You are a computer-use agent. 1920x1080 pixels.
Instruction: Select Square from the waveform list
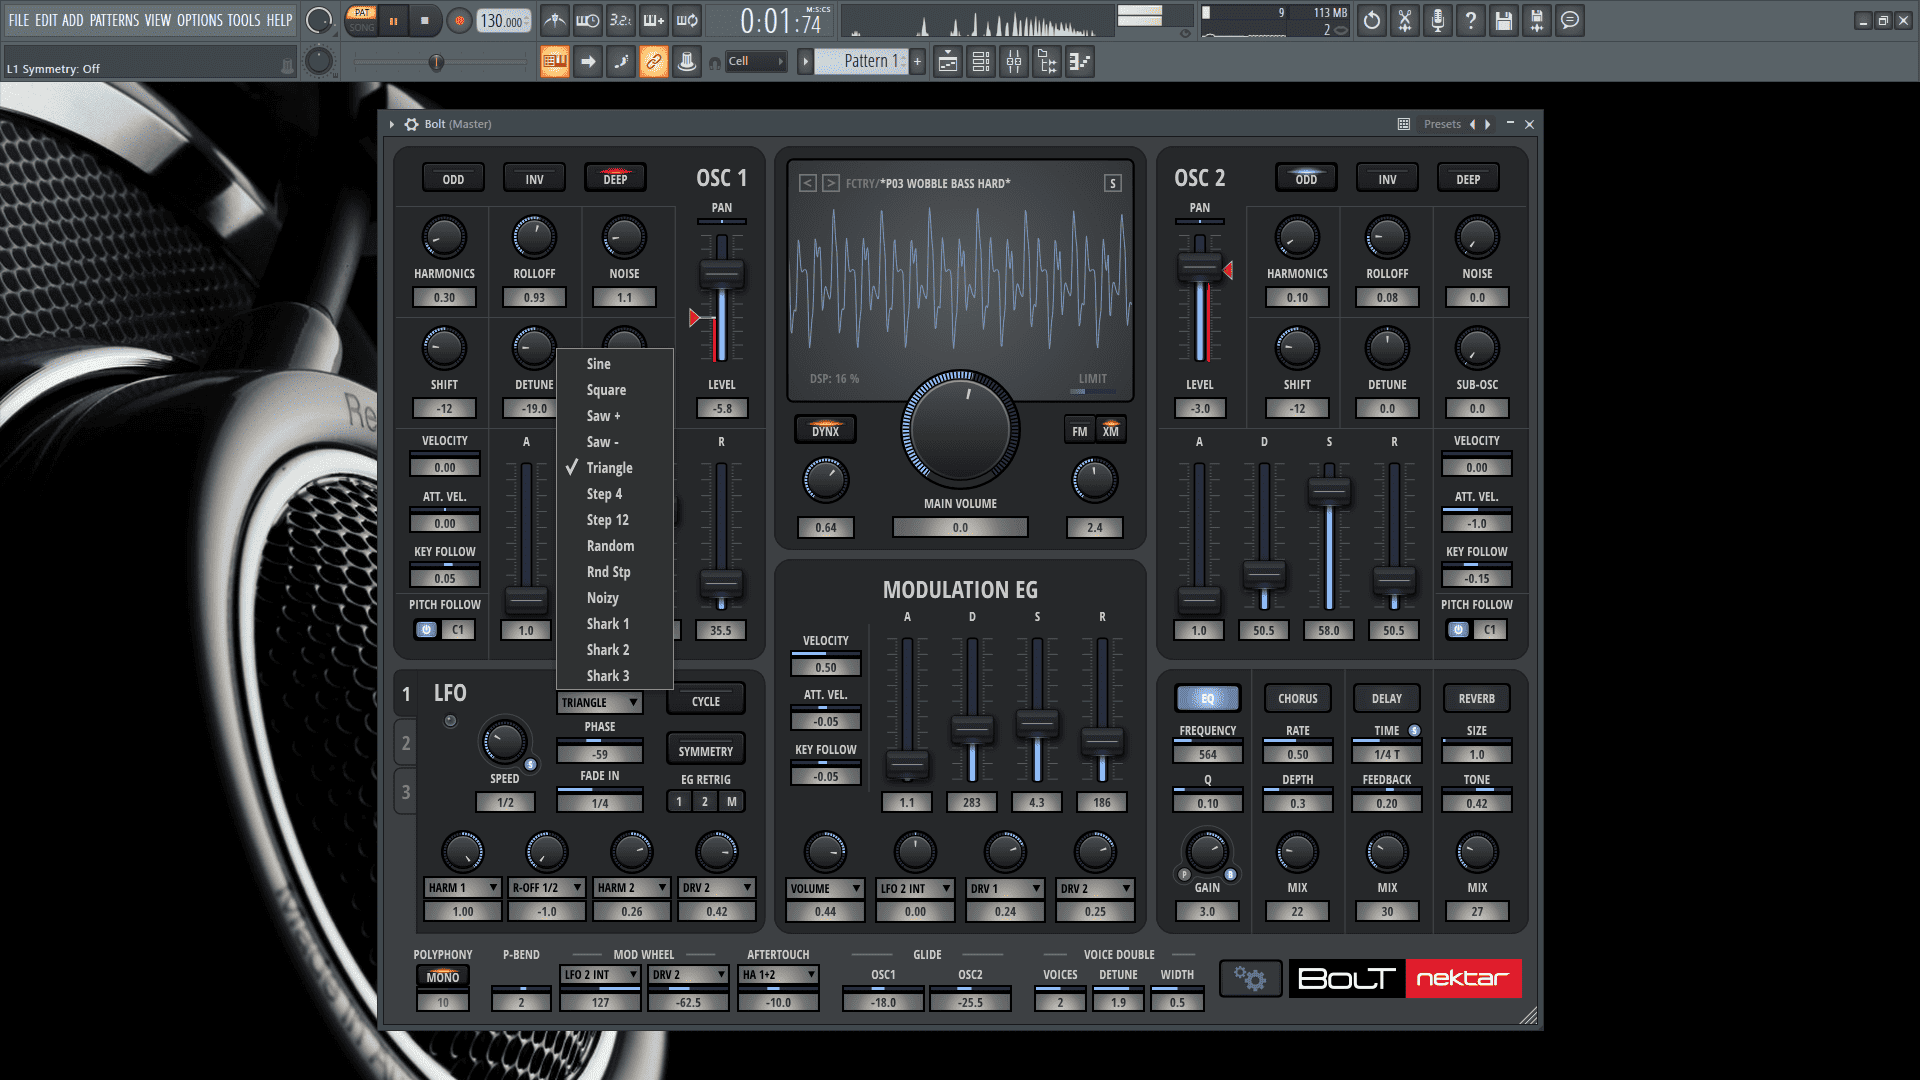click(614, 390)
